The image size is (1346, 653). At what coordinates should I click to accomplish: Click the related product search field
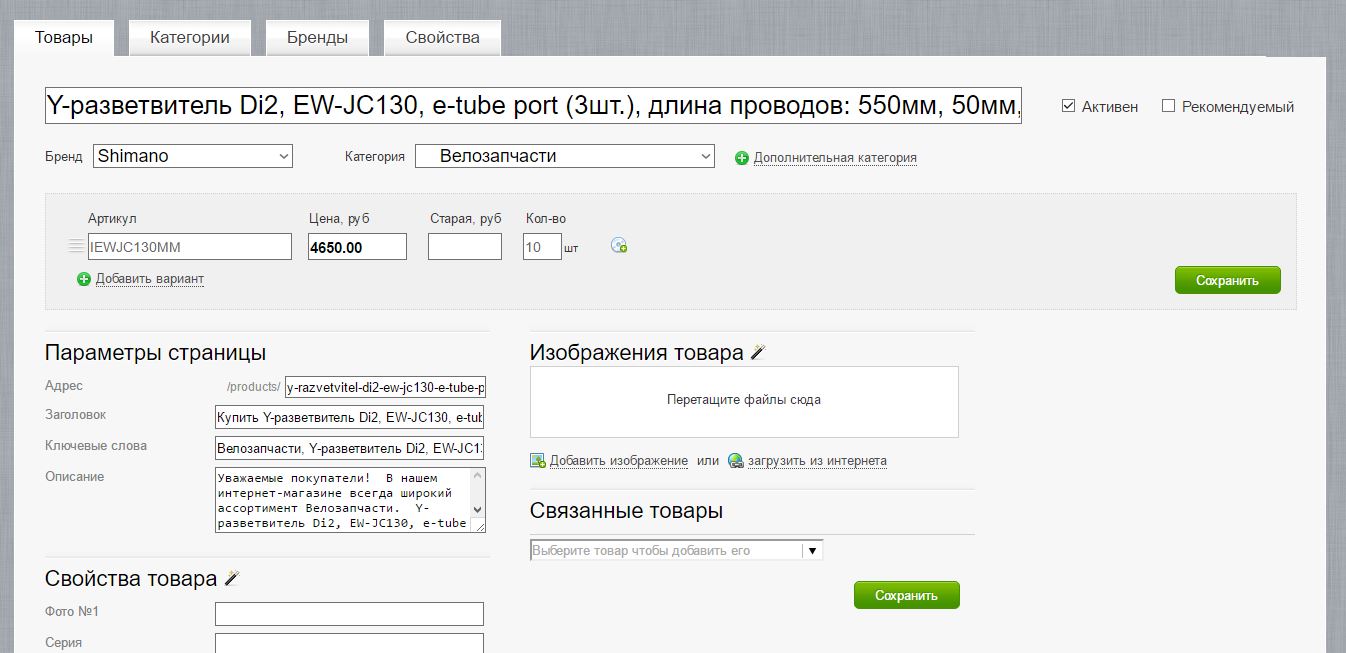click(666, 550)
